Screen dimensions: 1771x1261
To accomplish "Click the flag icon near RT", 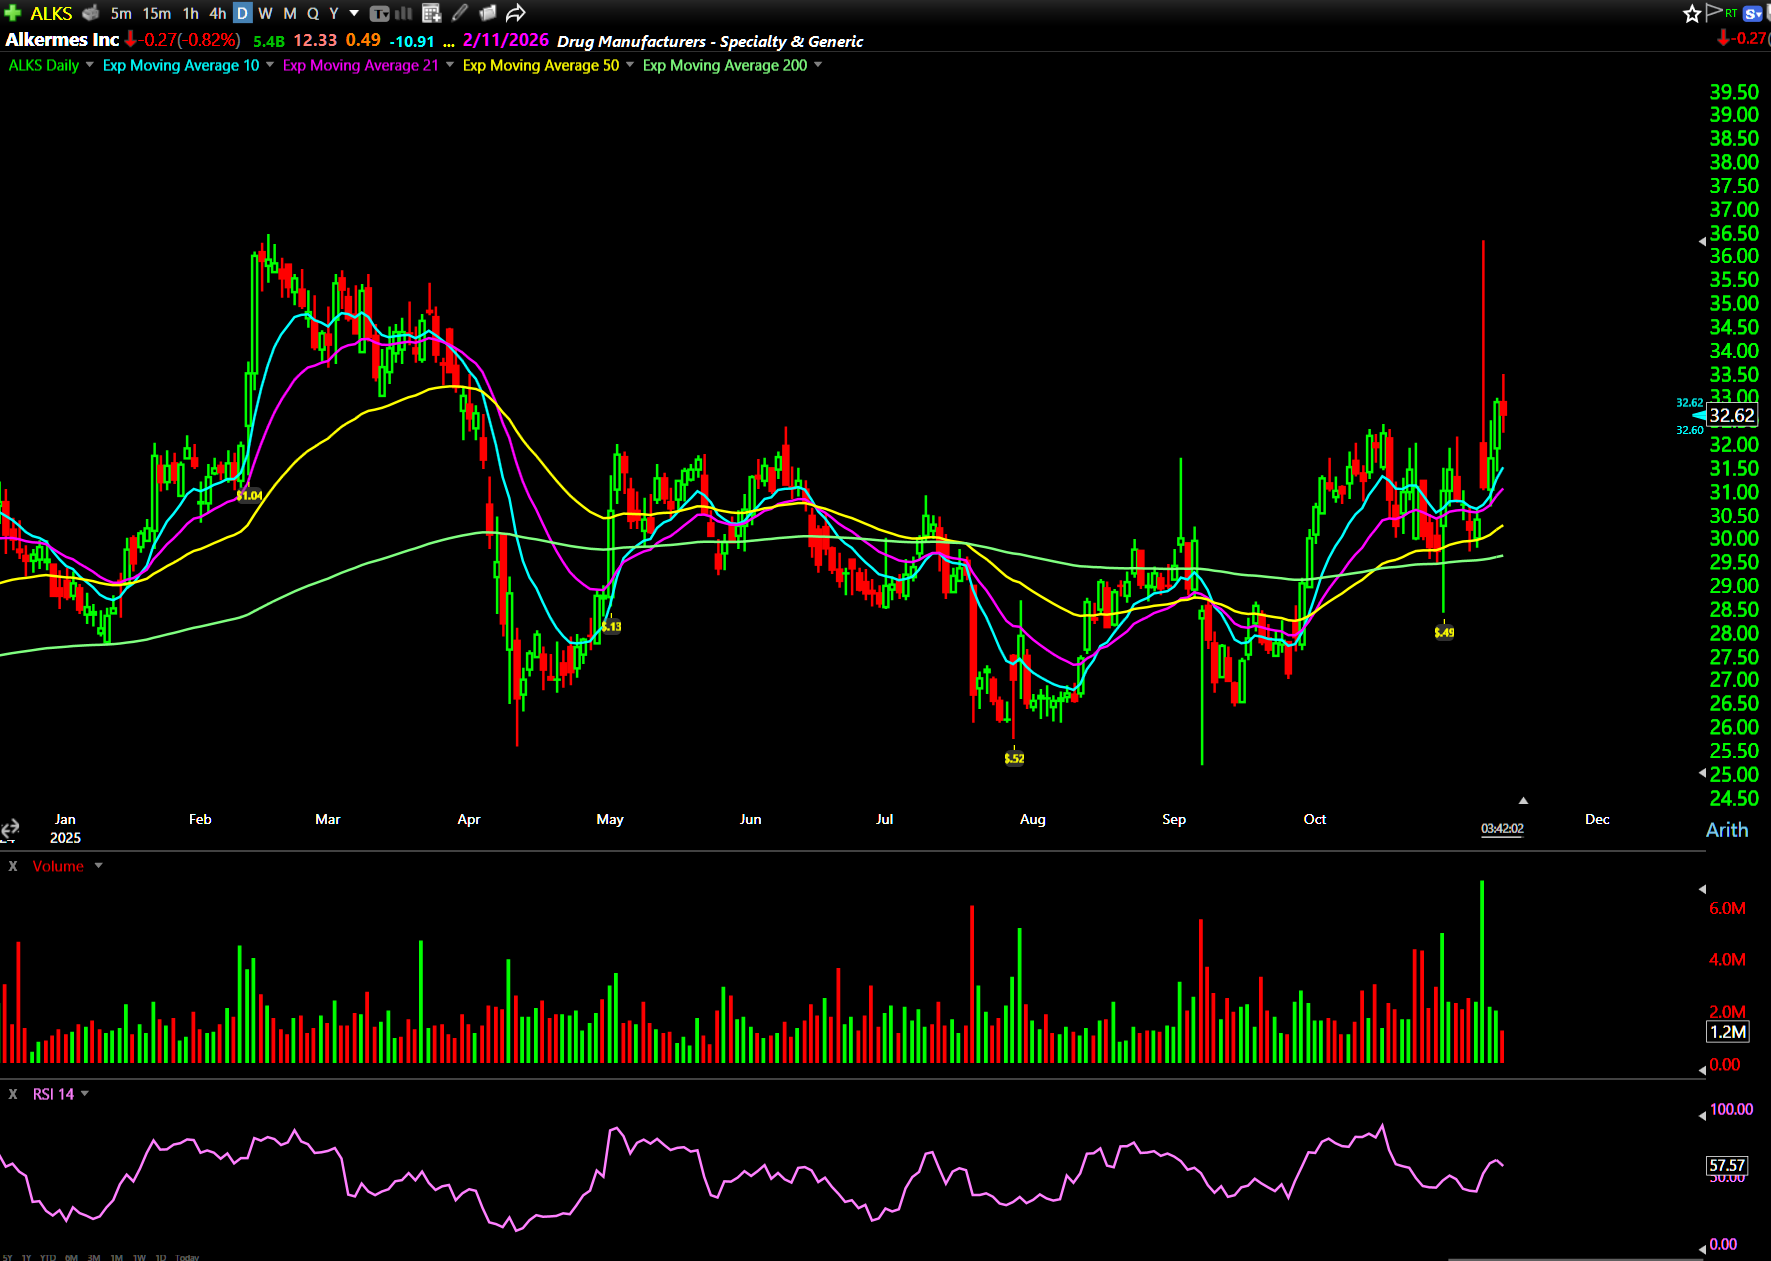I will coord(1713,11).
